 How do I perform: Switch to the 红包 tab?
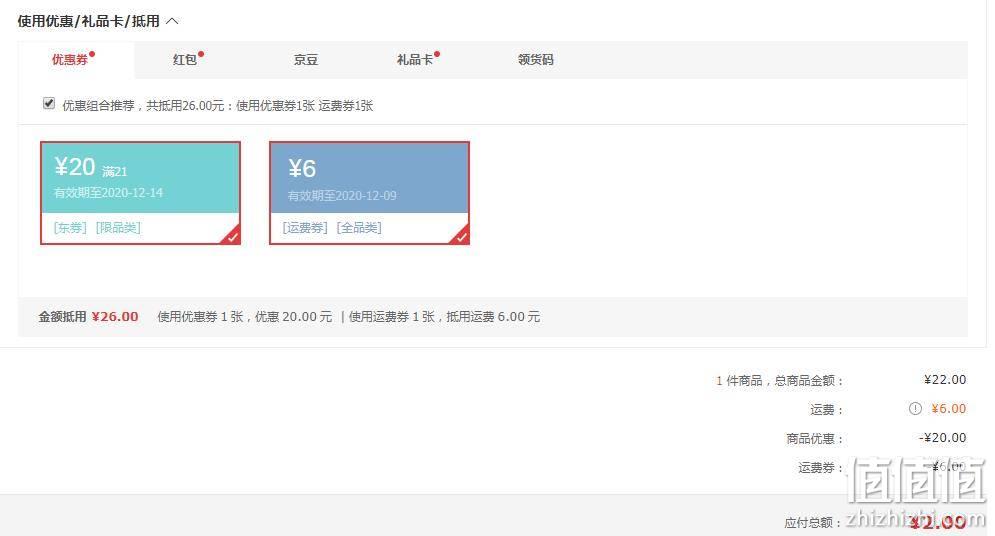coord(185,60)
